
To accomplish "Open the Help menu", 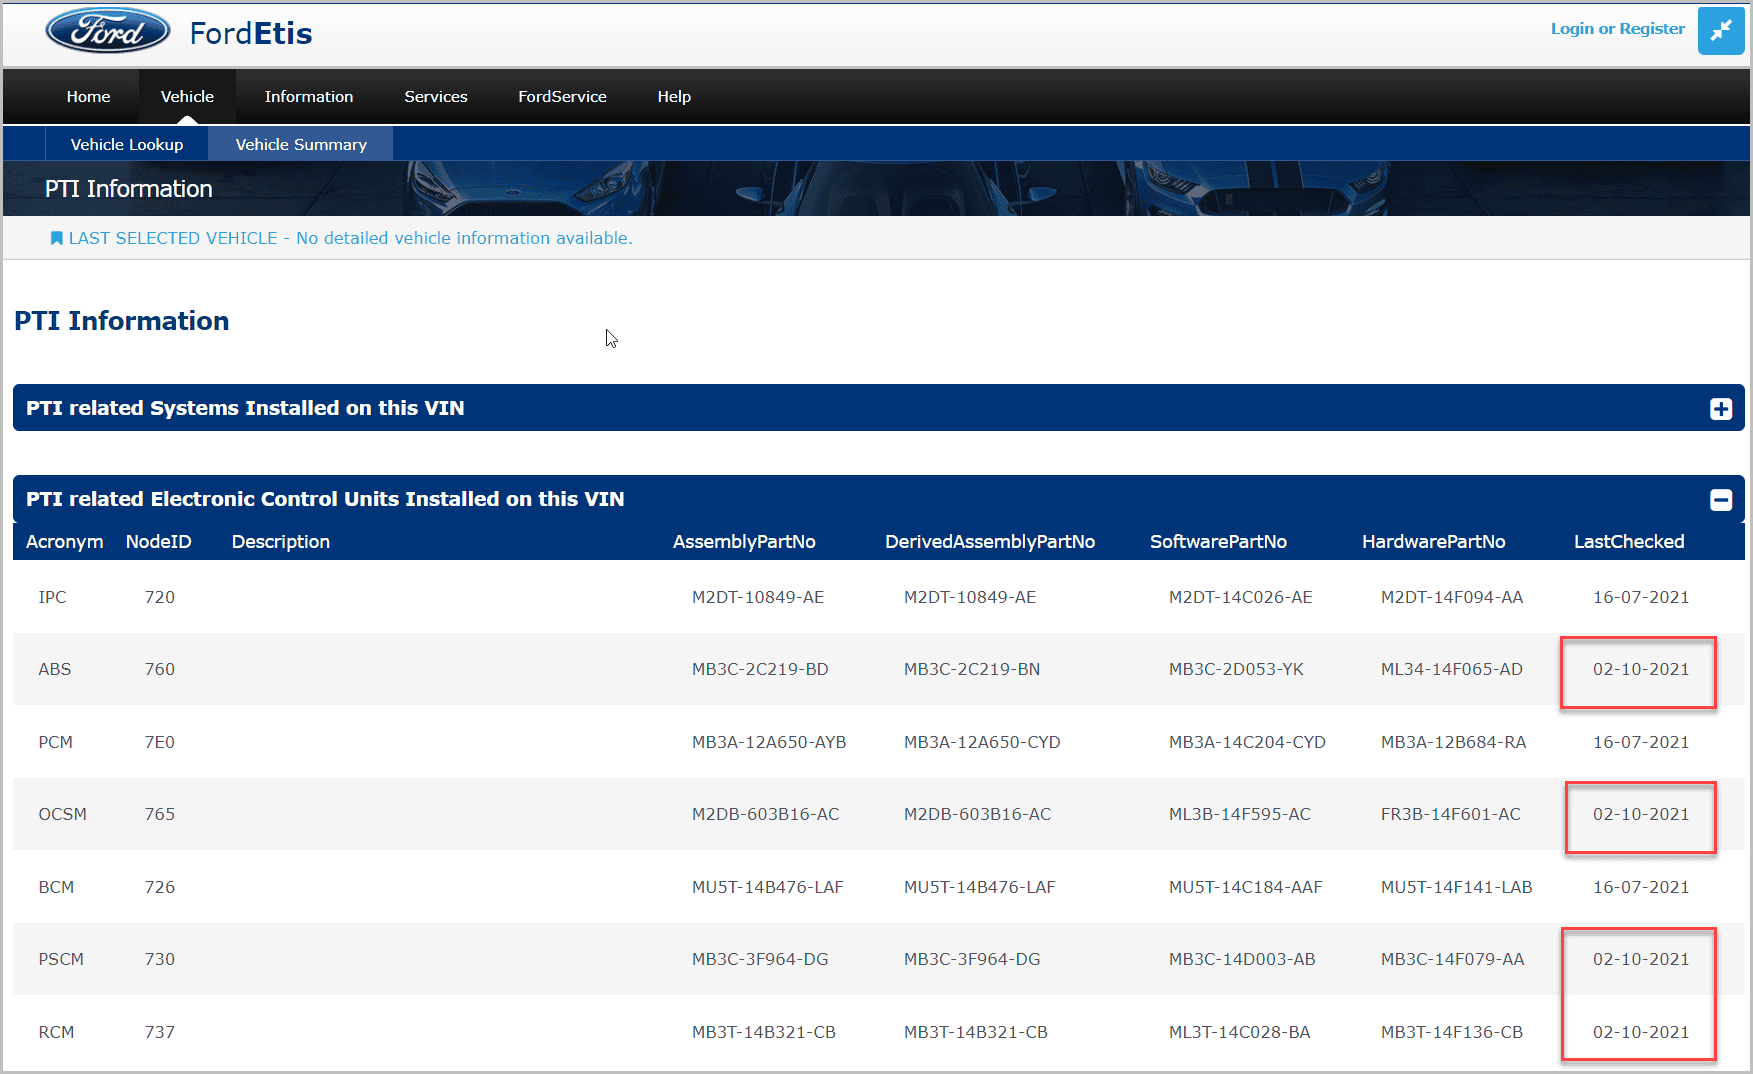I will (674, 97).
